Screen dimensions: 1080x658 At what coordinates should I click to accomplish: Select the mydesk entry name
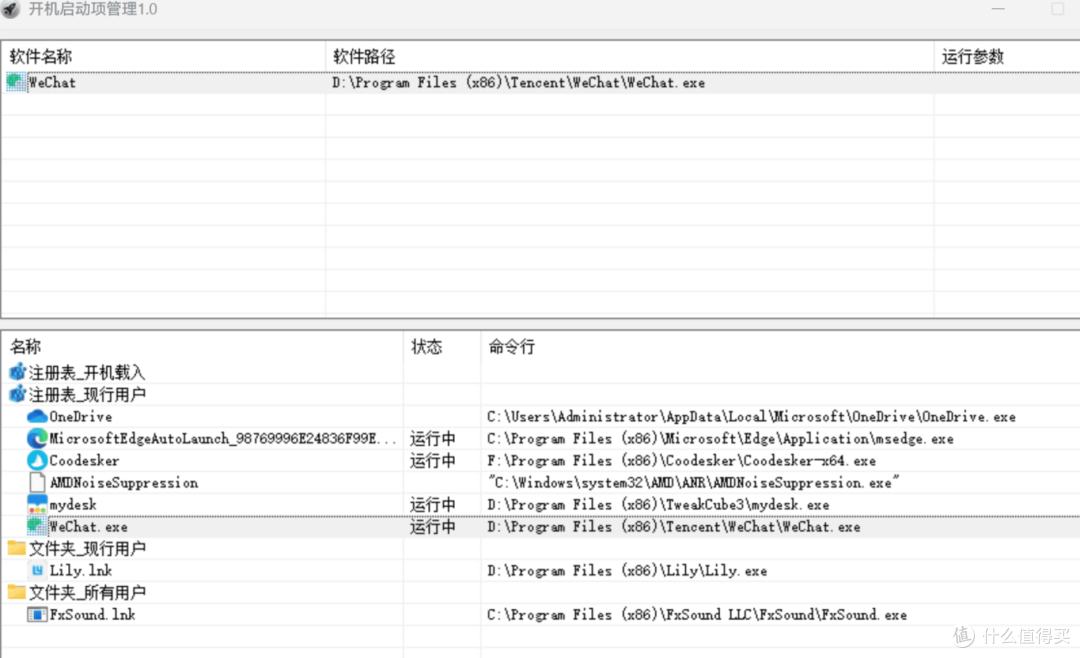73,505
